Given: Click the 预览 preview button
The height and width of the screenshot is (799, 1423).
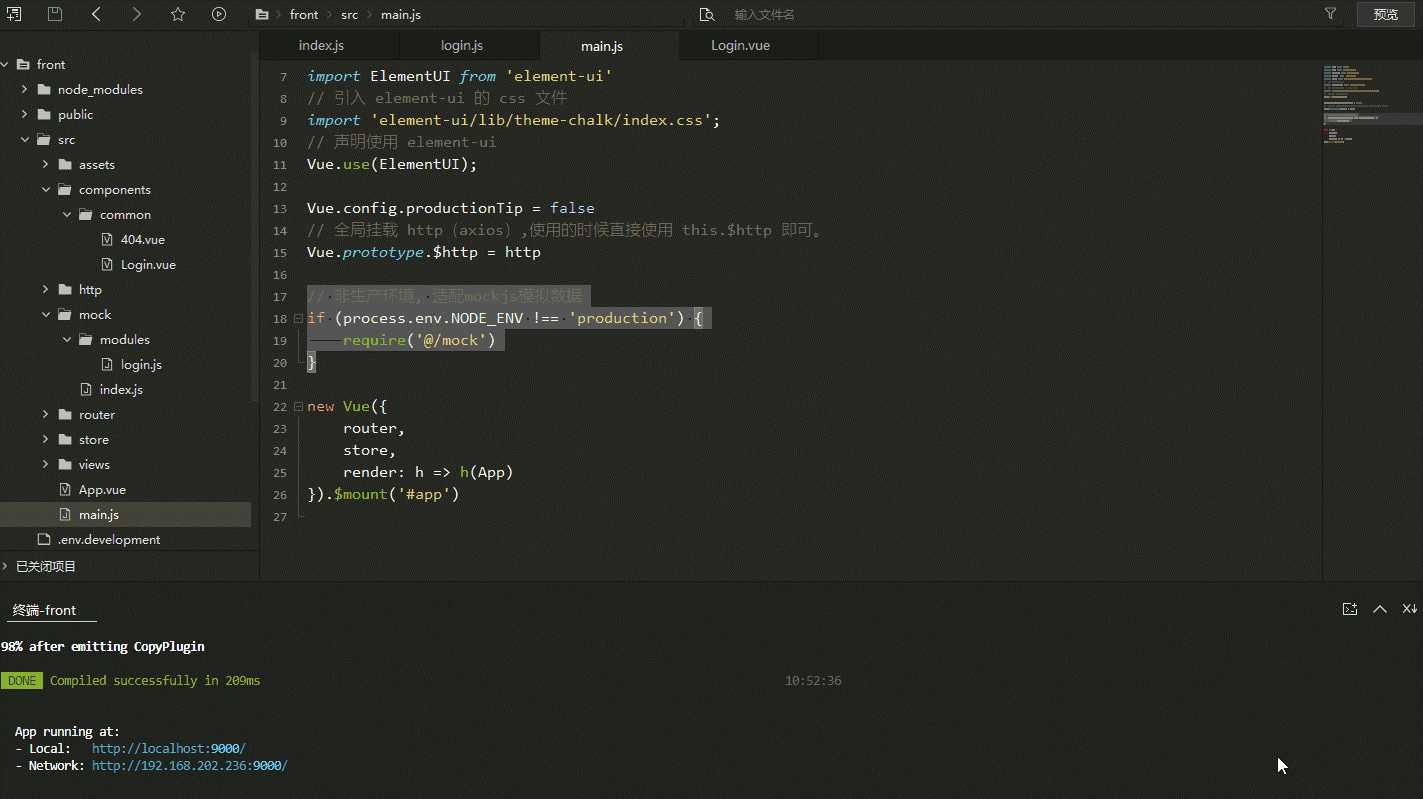Looking at the screenshot, I should pos(1386,14).
